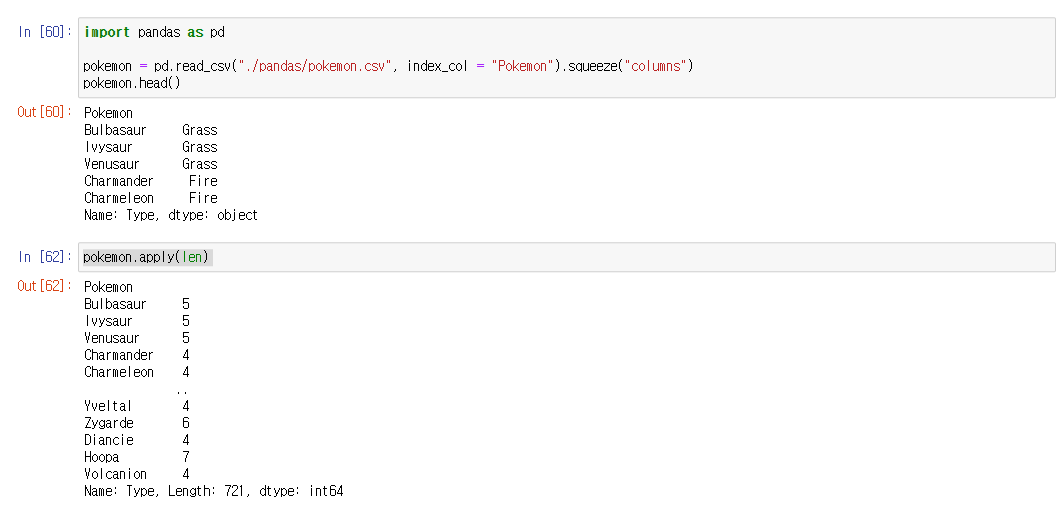1061x505 pixels.
Task: Click the '..' truncation ellipsis in Out[62]
Action: [181, 391]
